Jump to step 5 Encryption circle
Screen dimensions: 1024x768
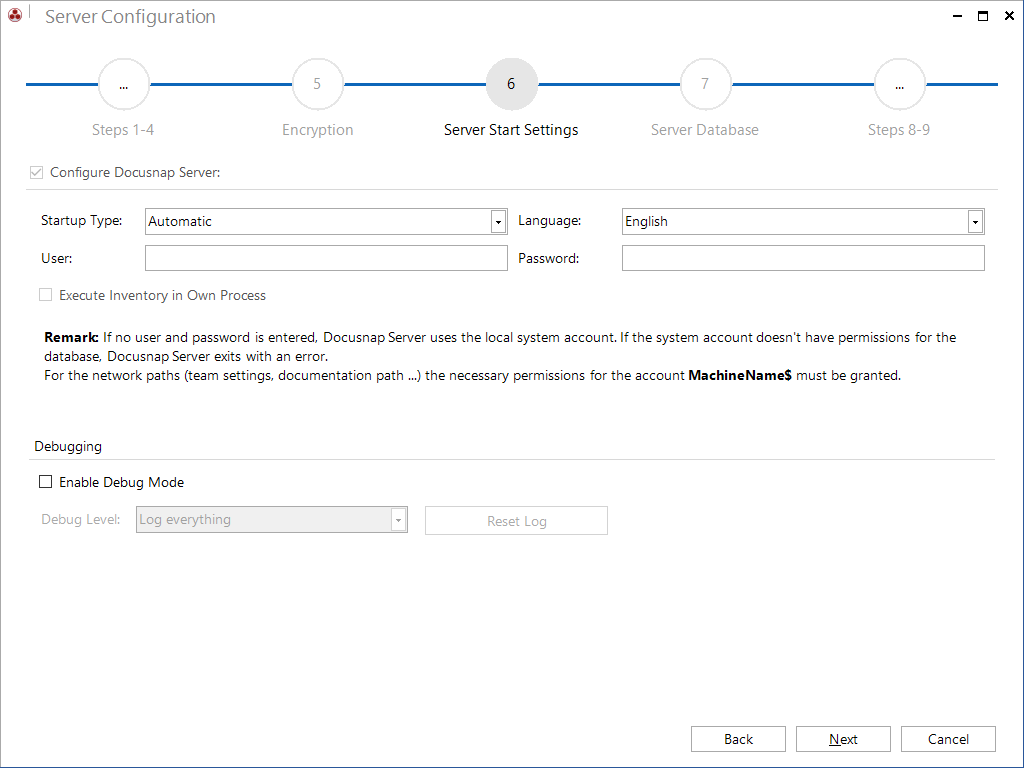[317, 84]
